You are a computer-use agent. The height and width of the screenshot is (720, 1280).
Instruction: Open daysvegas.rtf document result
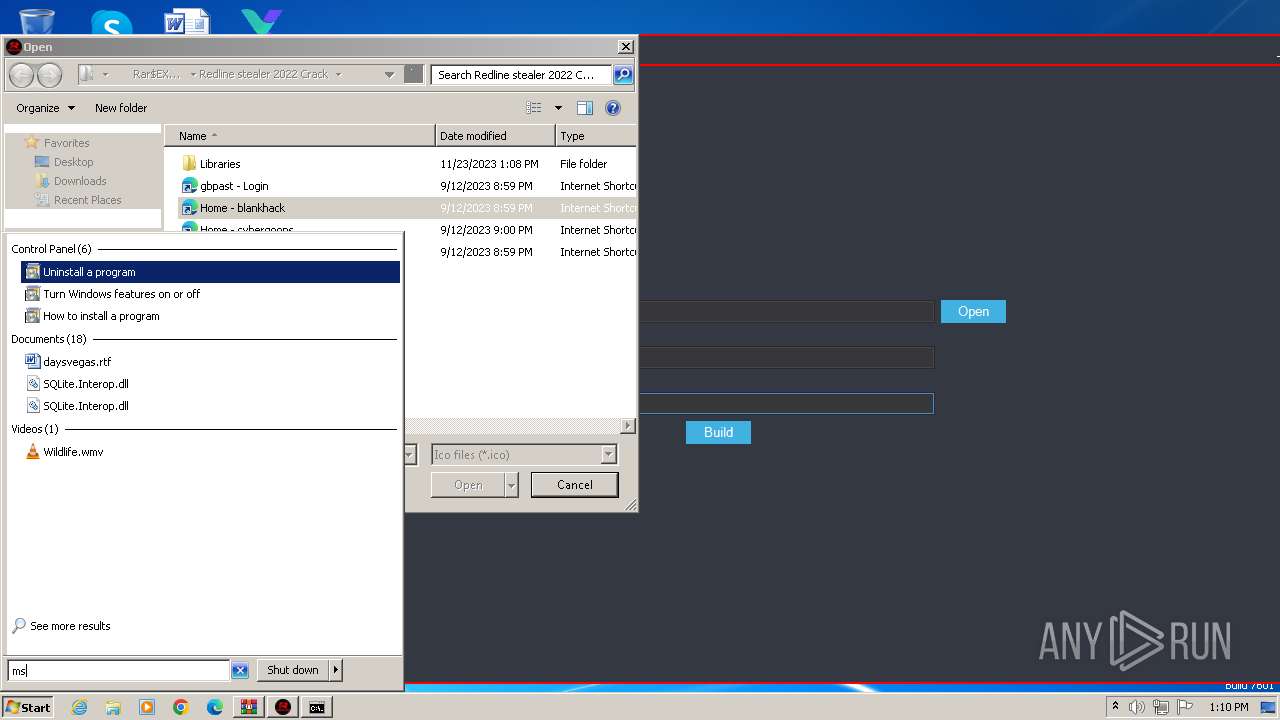point(210,362)
